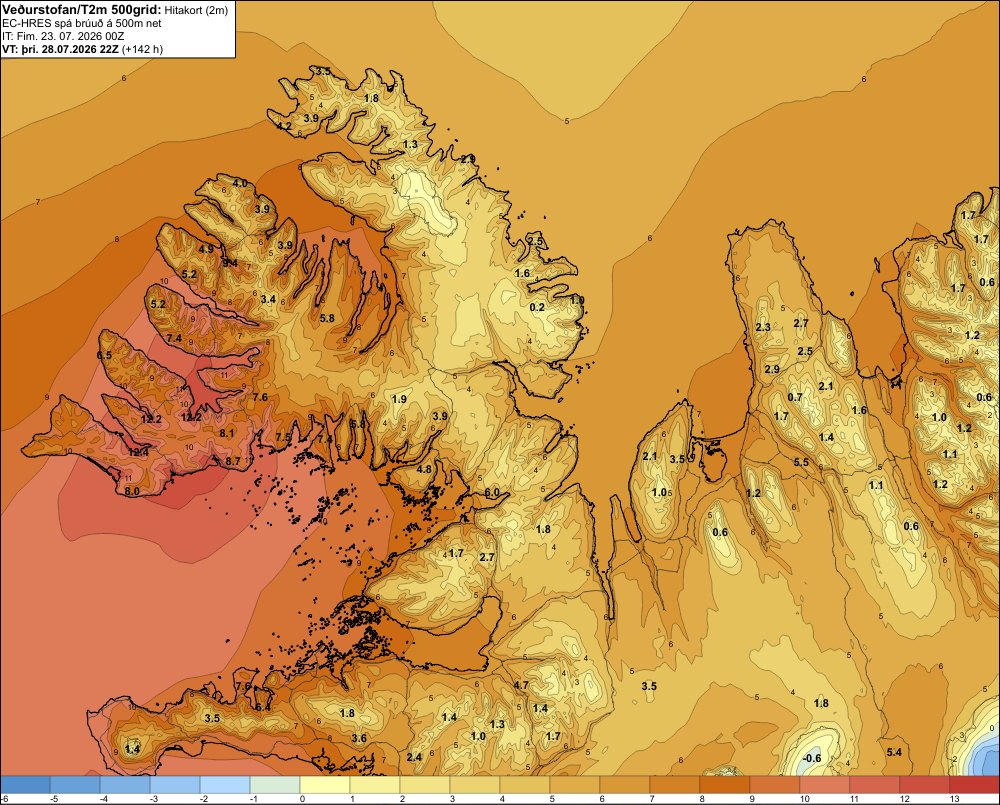Select the pale green legend swatch between -1 and 0
This screenshot has height=805, width=1000.
pos(275,784)
